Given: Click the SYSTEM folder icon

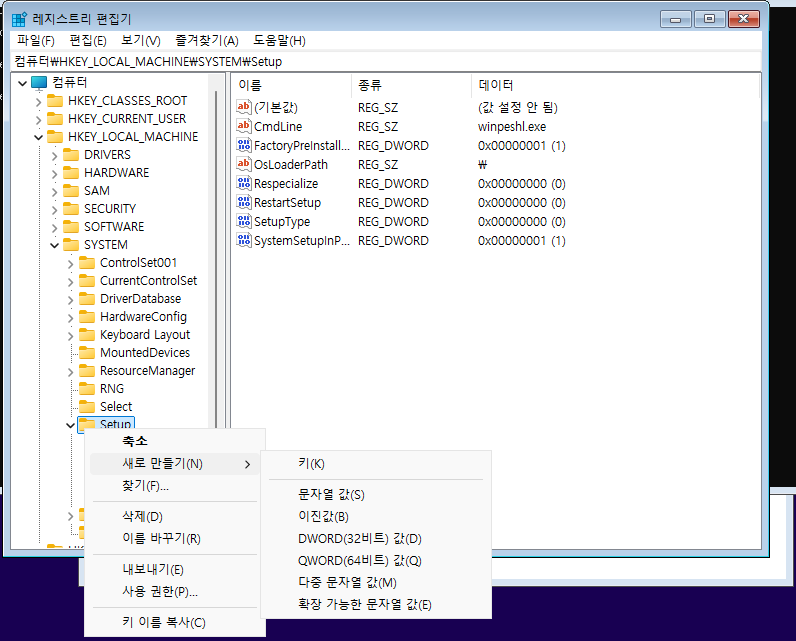Looking at the screenshot, I should (71, 245).
